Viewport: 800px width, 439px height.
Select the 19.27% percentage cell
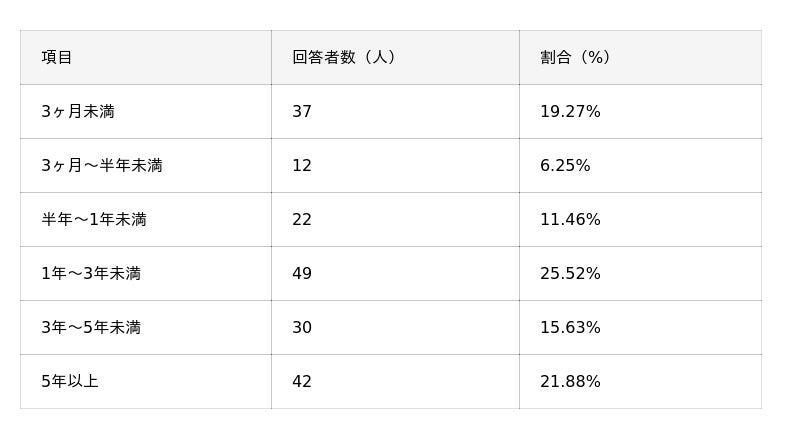point(570,112)
